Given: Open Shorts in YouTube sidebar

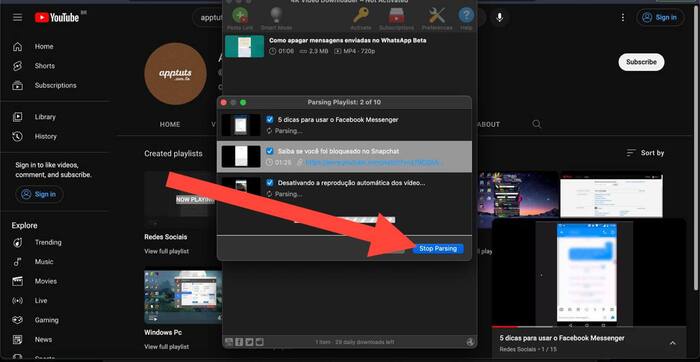Looking at the screenshot, I should point(45,66).
